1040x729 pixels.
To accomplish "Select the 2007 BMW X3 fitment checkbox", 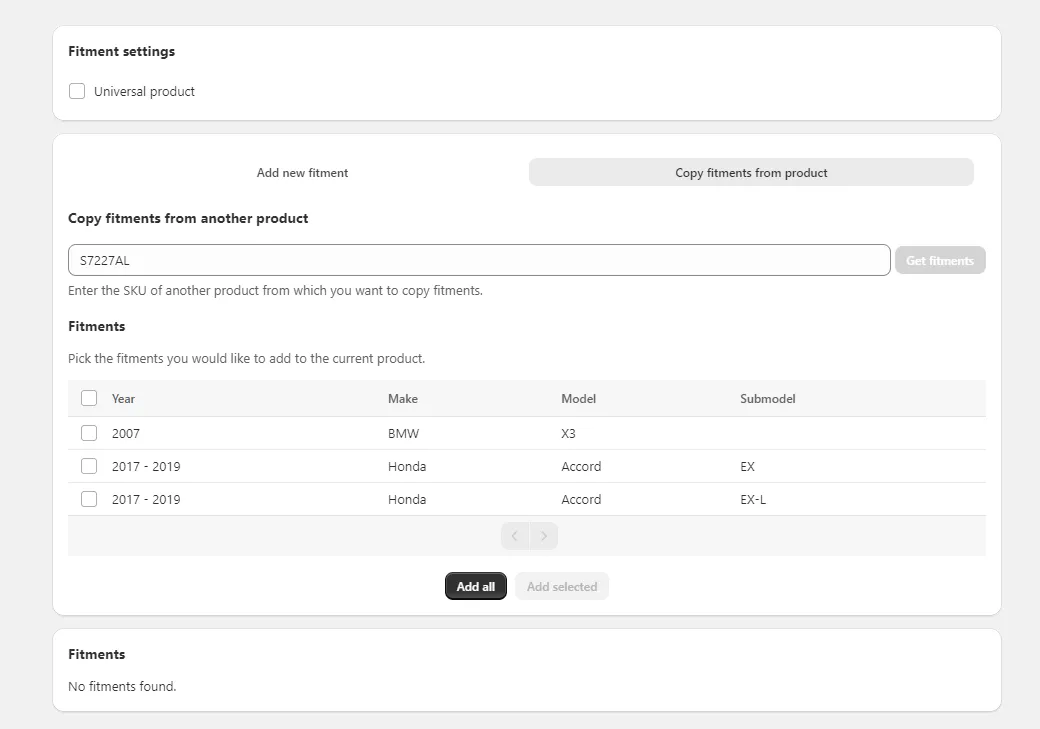I will click(x=89, y=433).
